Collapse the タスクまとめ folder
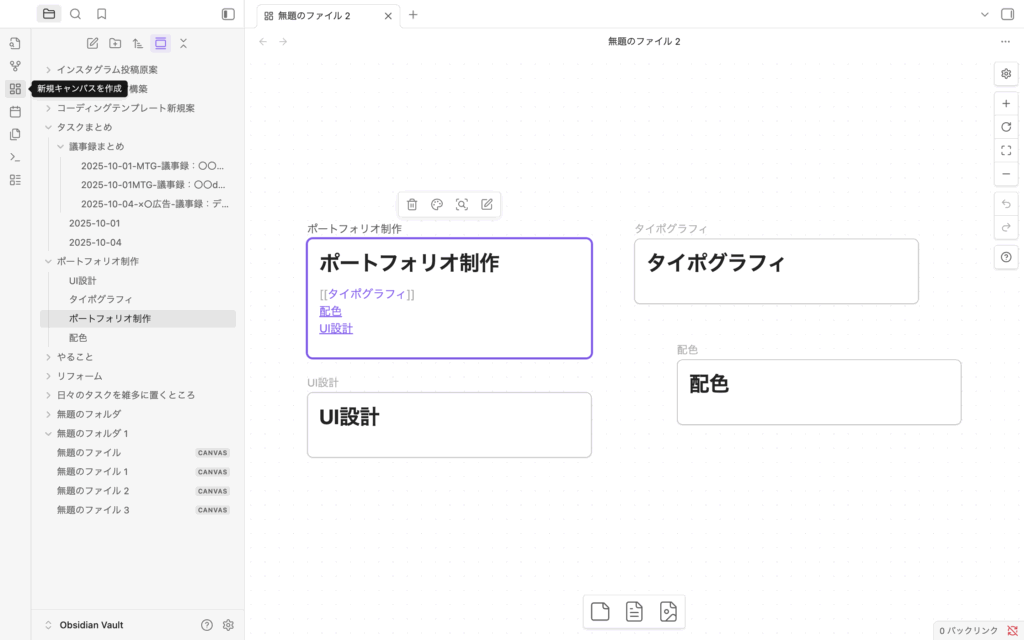The image size is (1024, 640). coord(48,128)
